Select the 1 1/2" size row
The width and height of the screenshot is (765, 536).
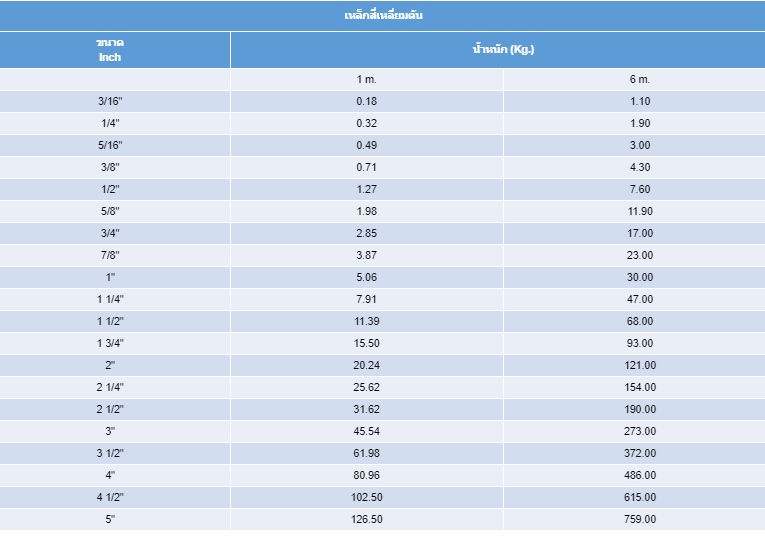click(110, 321)
